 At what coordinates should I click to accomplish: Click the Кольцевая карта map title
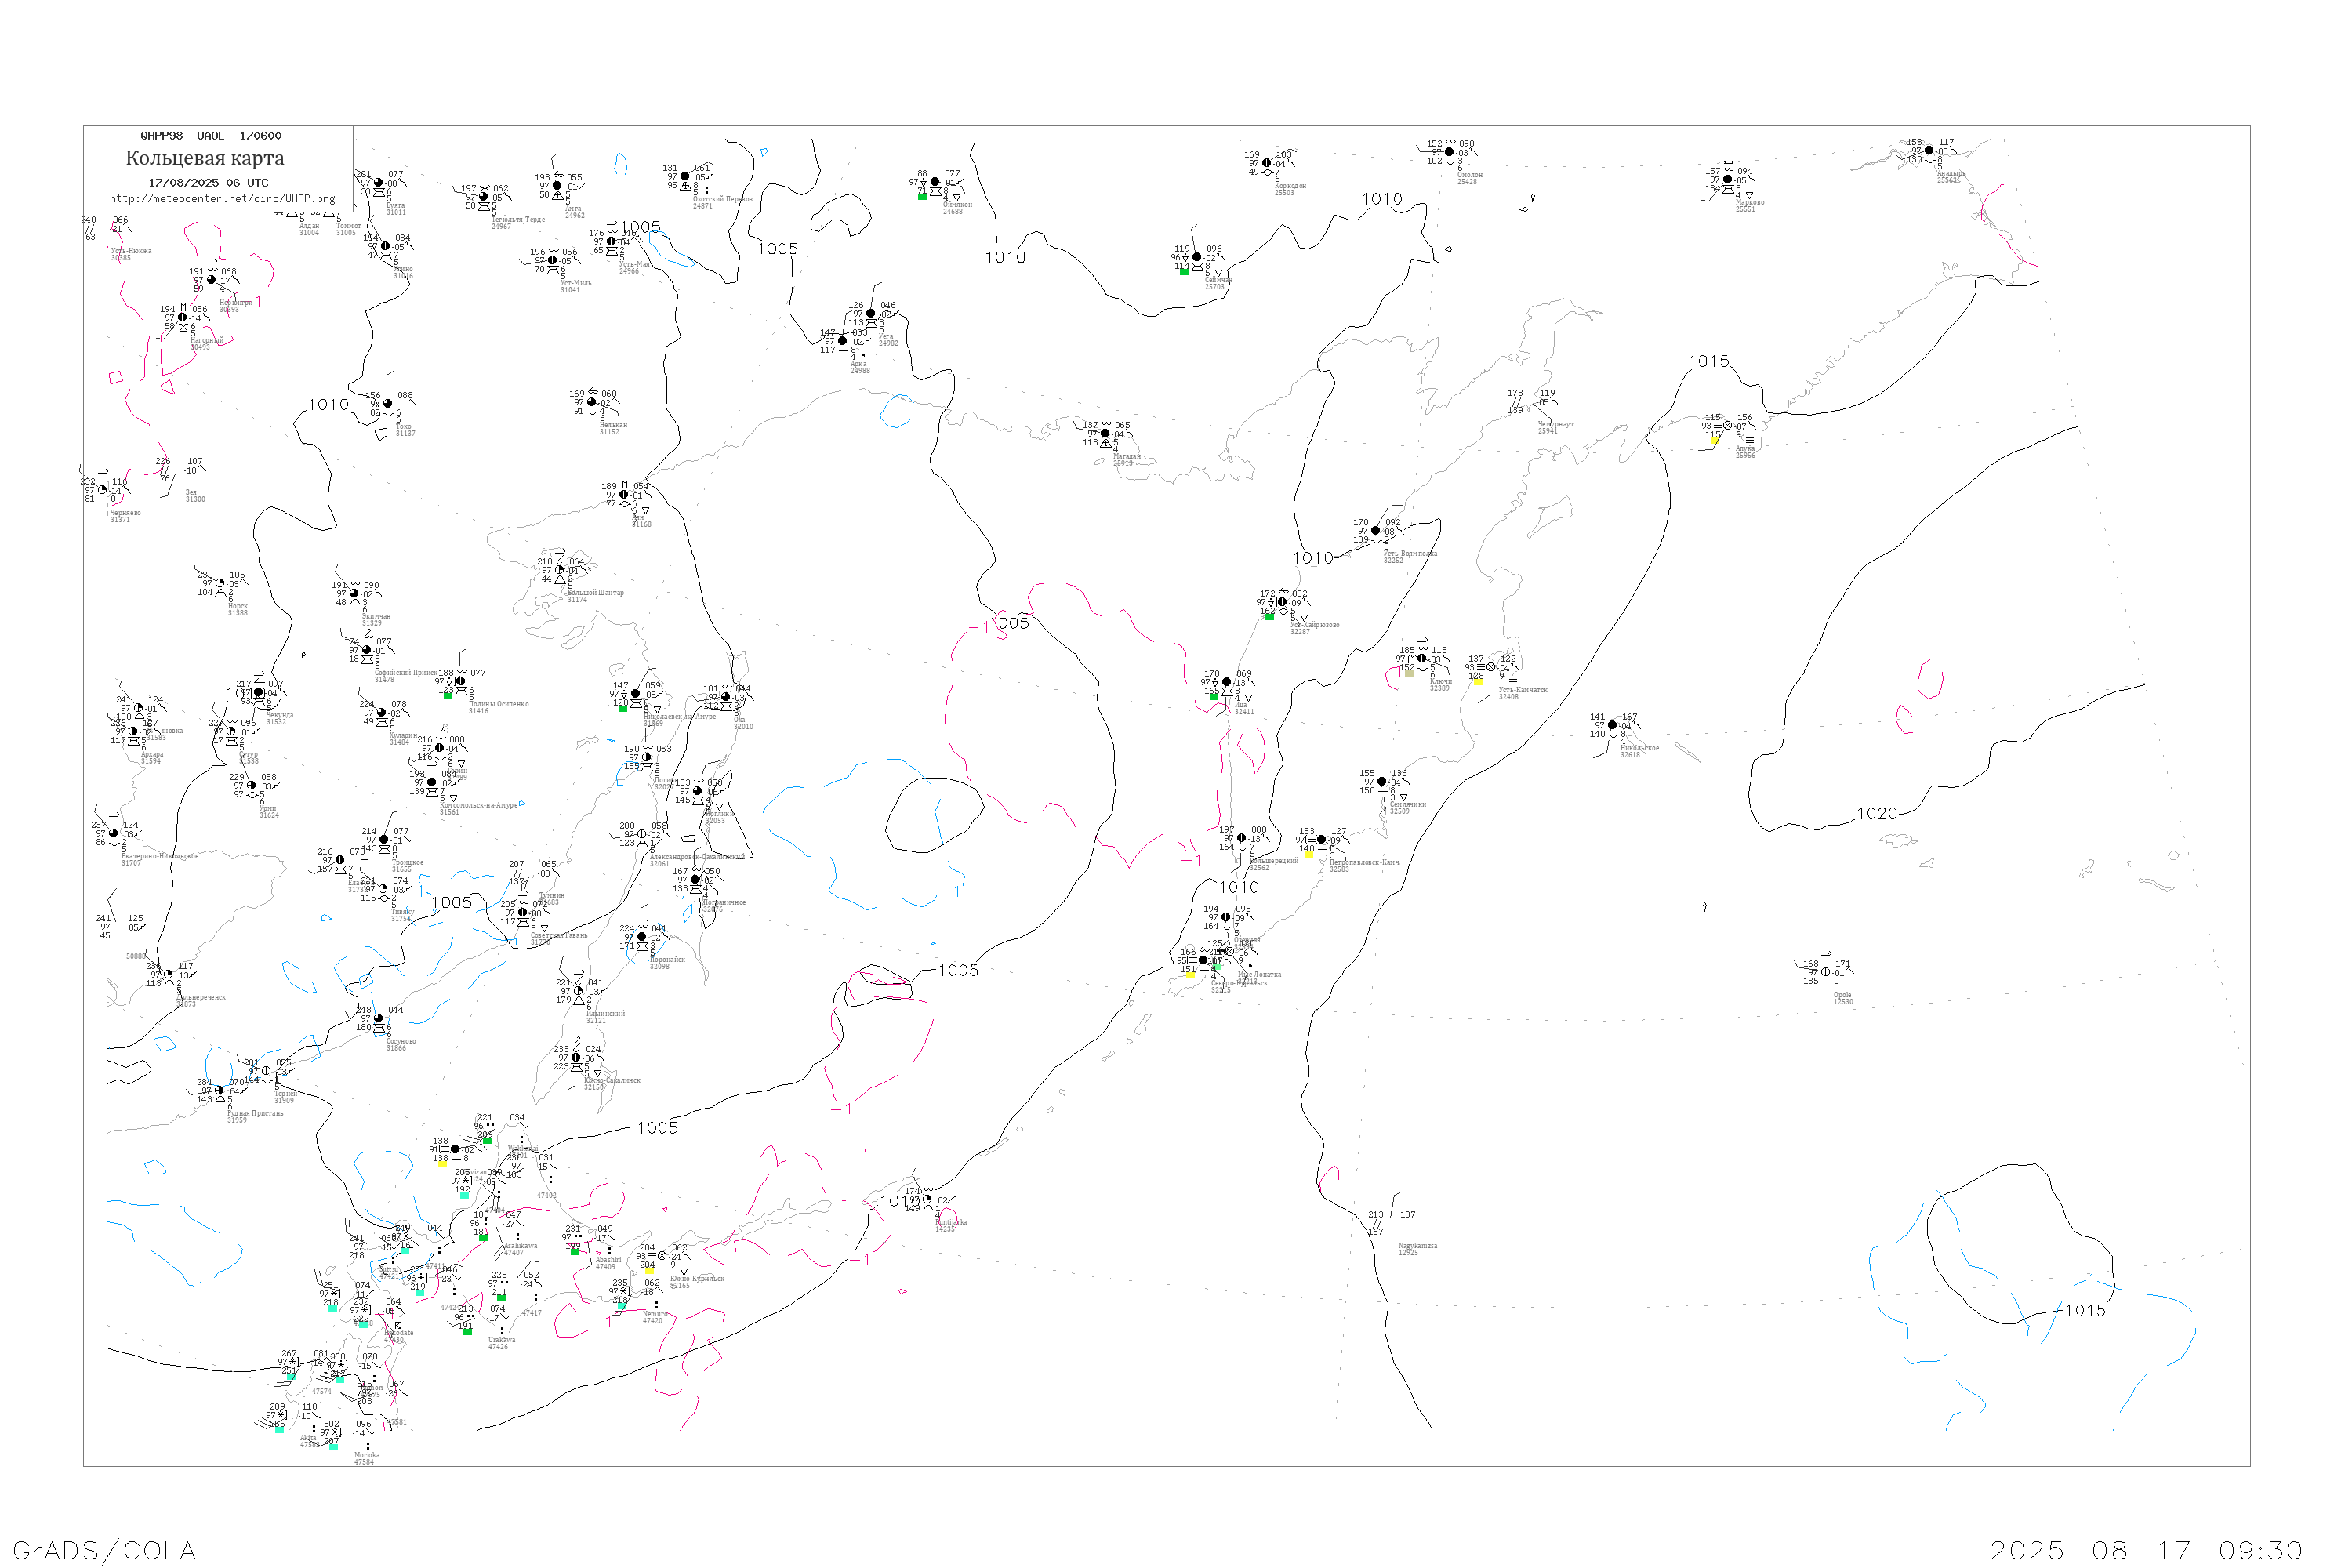click(x=205, y=158)
